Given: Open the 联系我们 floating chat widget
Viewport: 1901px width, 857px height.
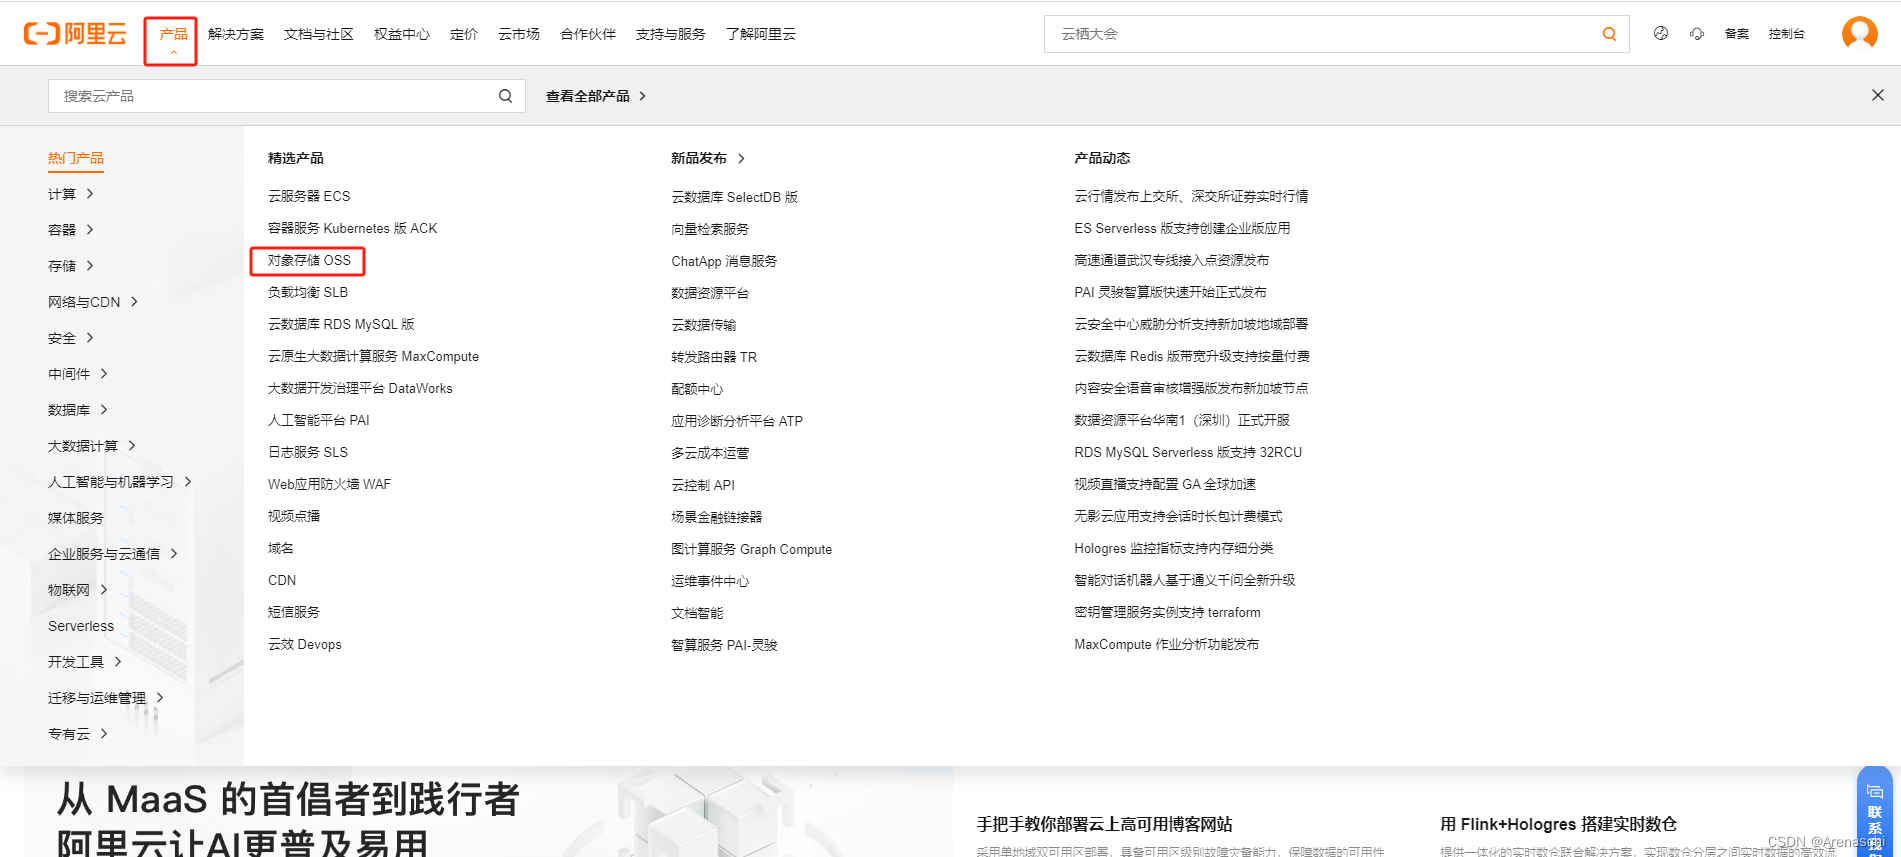Looking at the screenshot, I should pyautogui.click(x=1875, y=813).
